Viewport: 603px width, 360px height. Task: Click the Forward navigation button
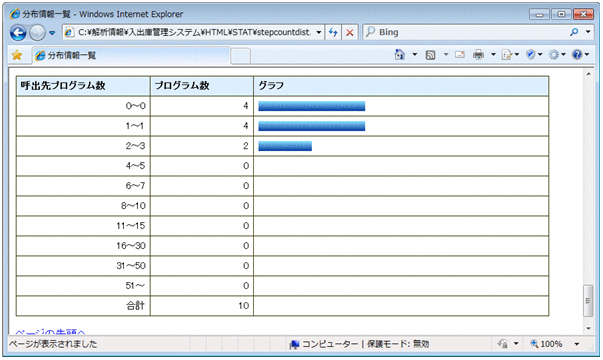point(37,33)
